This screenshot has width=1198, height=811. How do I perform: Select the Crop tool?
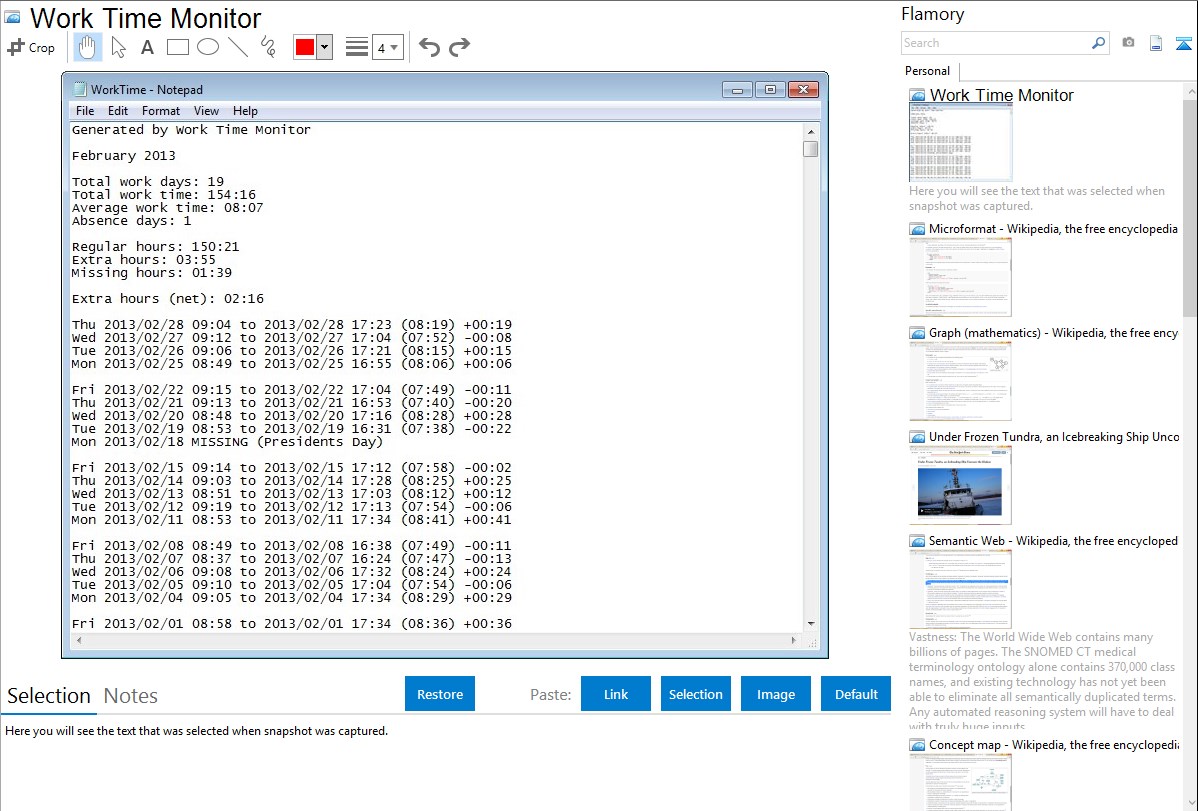coord(31,47)
